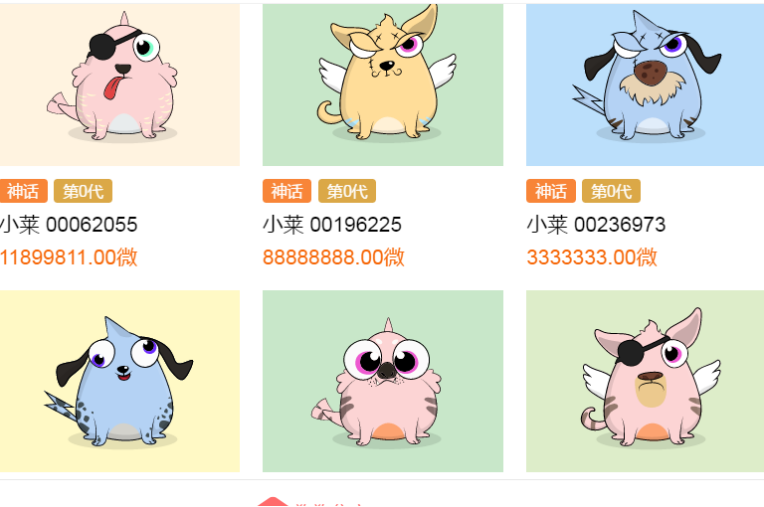Click the 神话 tag above 小莱 00236973
The height and width of the screenshot is (507, 764).
pos(551,191)
